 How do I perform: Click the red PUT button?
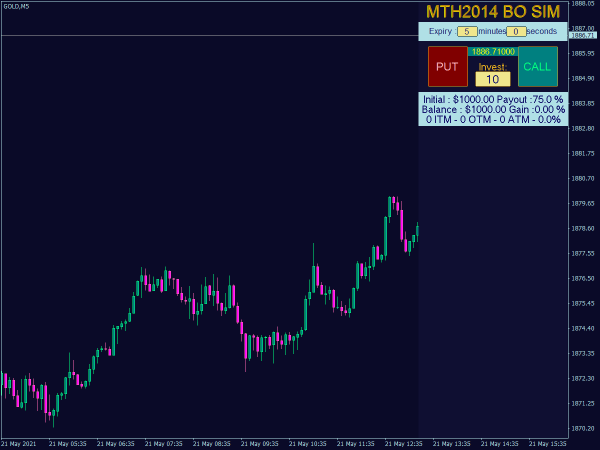pos(447,67)
